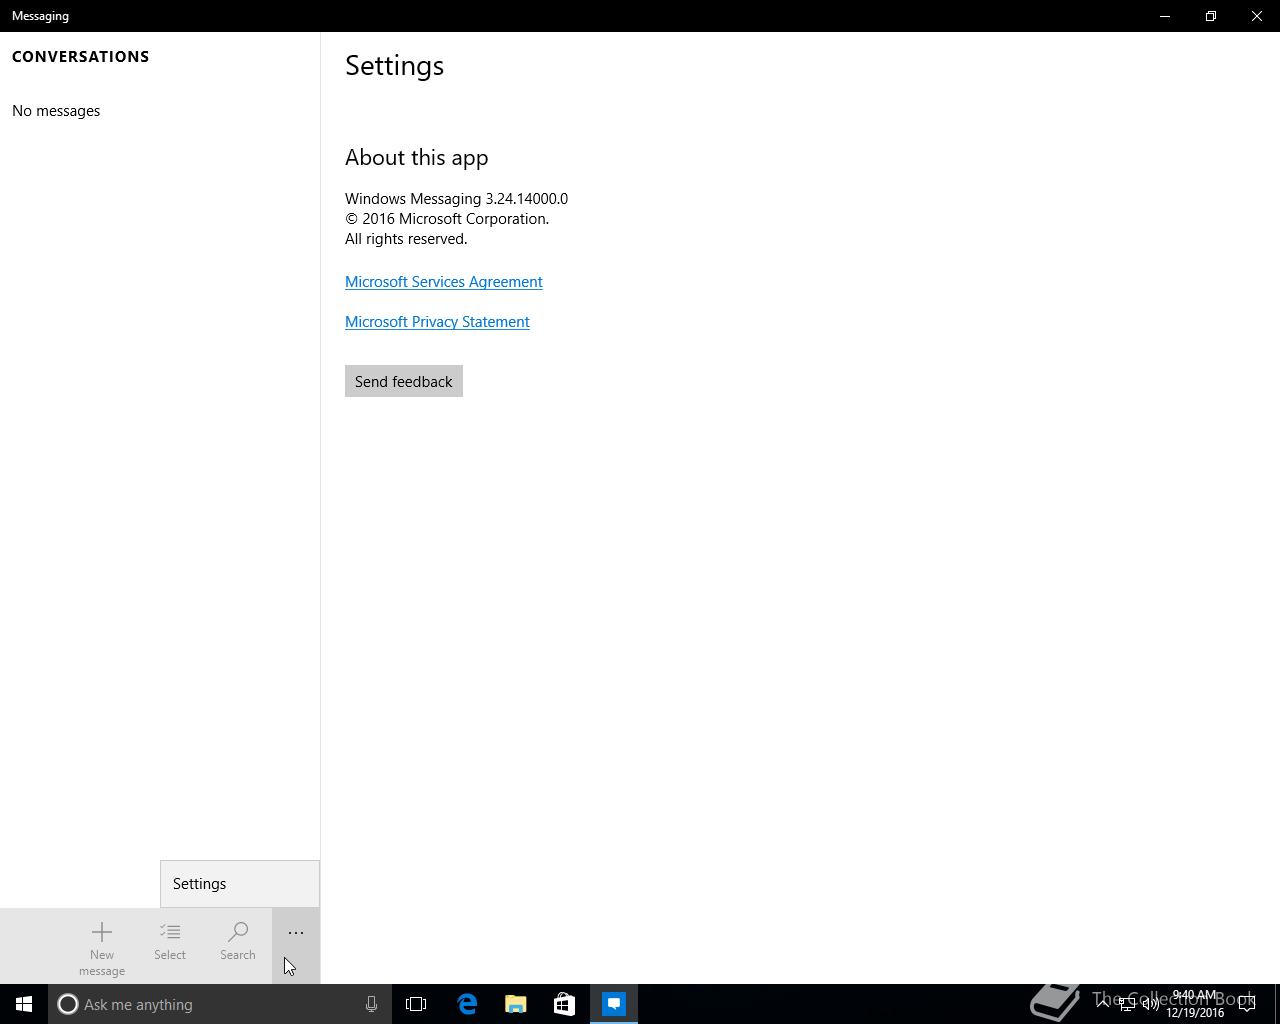1280x1024 pixels.
Task: Start a New message
Action: 102,946
